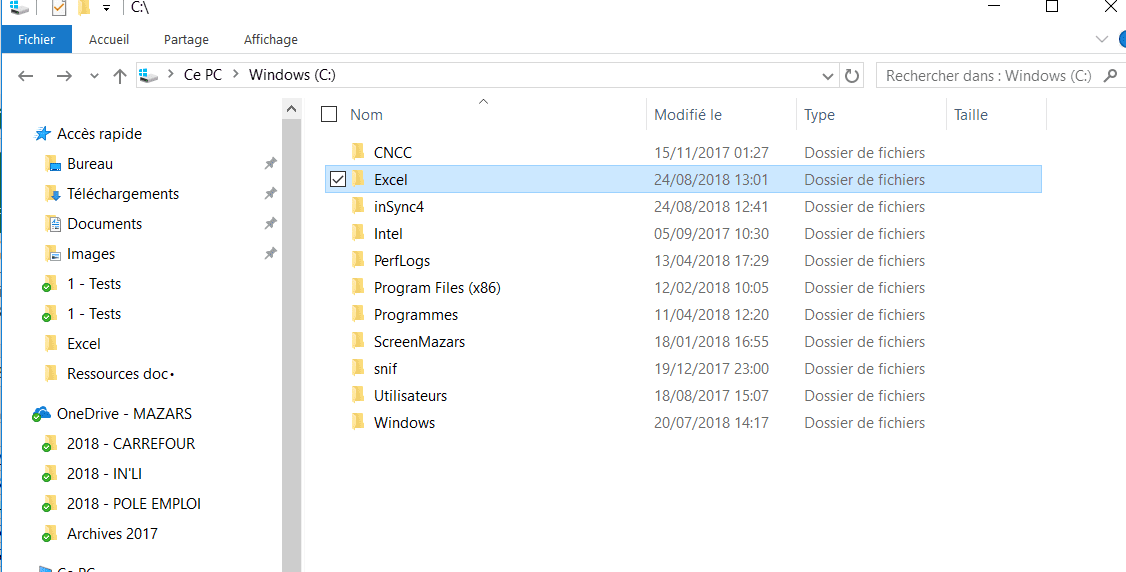Open the Fichier menu
Screen dimensions: 1126x572
pos(37,40)
